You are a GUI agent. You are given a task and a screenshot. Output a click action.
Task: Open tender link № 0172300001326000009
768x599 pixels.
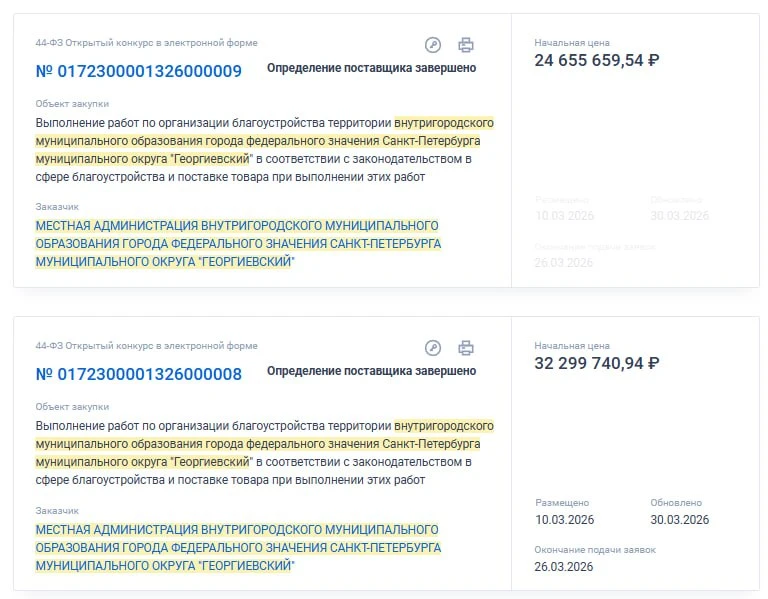(139, 71)
